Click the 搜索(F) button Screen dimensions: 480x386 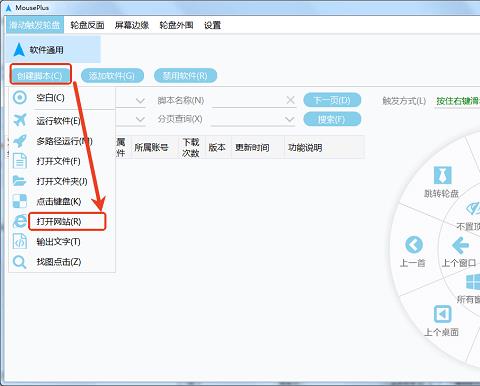coord(332,119)
